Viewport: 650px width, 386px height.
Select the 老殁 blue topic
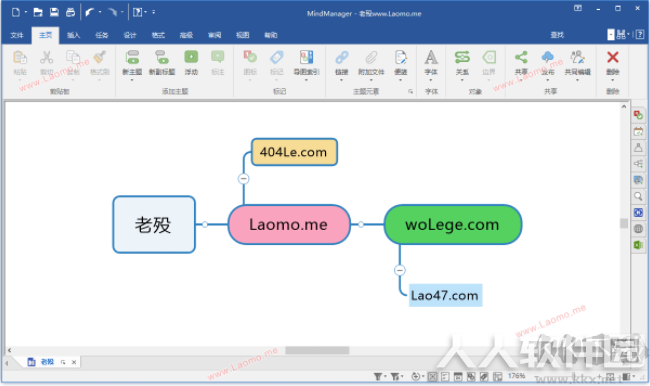[154, 225]
